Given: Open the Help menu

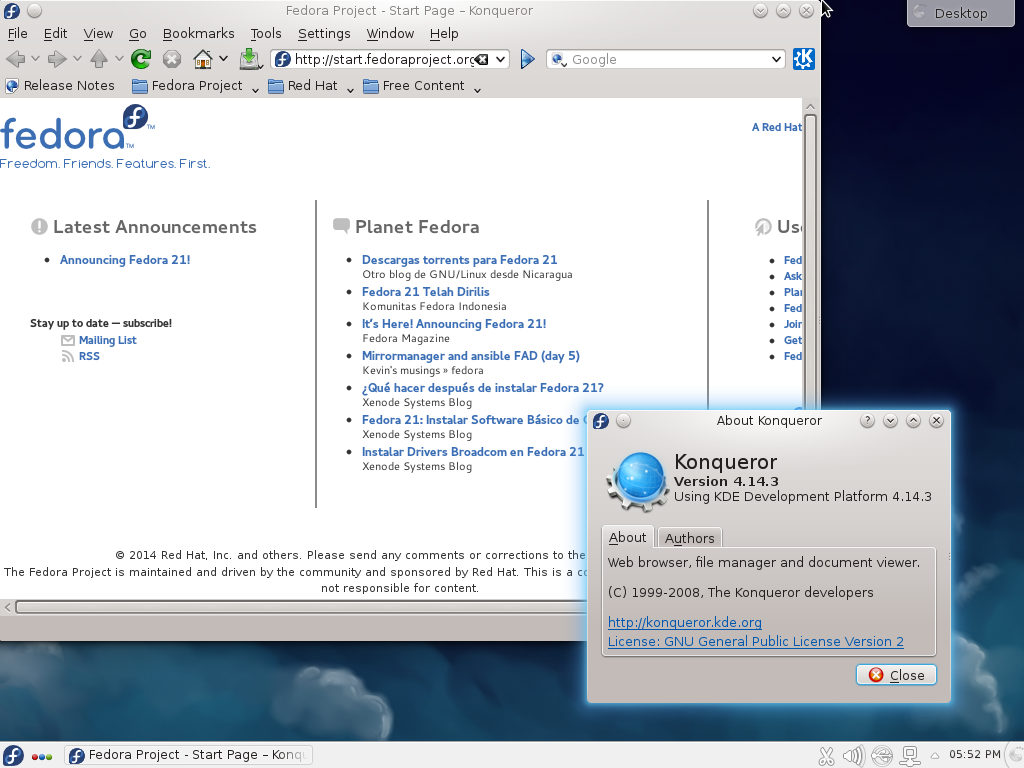Looking at the screenshot, I should tap(444, 34).
